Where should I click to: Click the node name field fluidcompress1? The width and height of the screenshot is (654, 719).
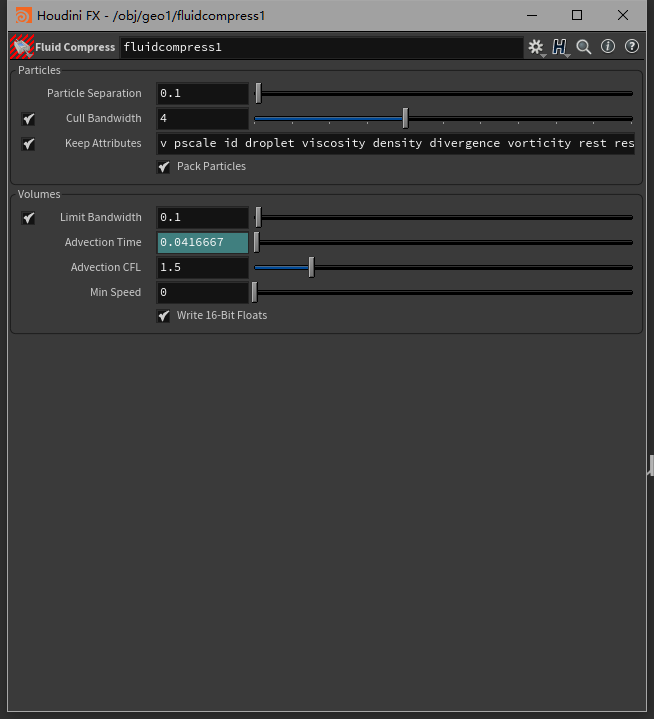point(321,47)
